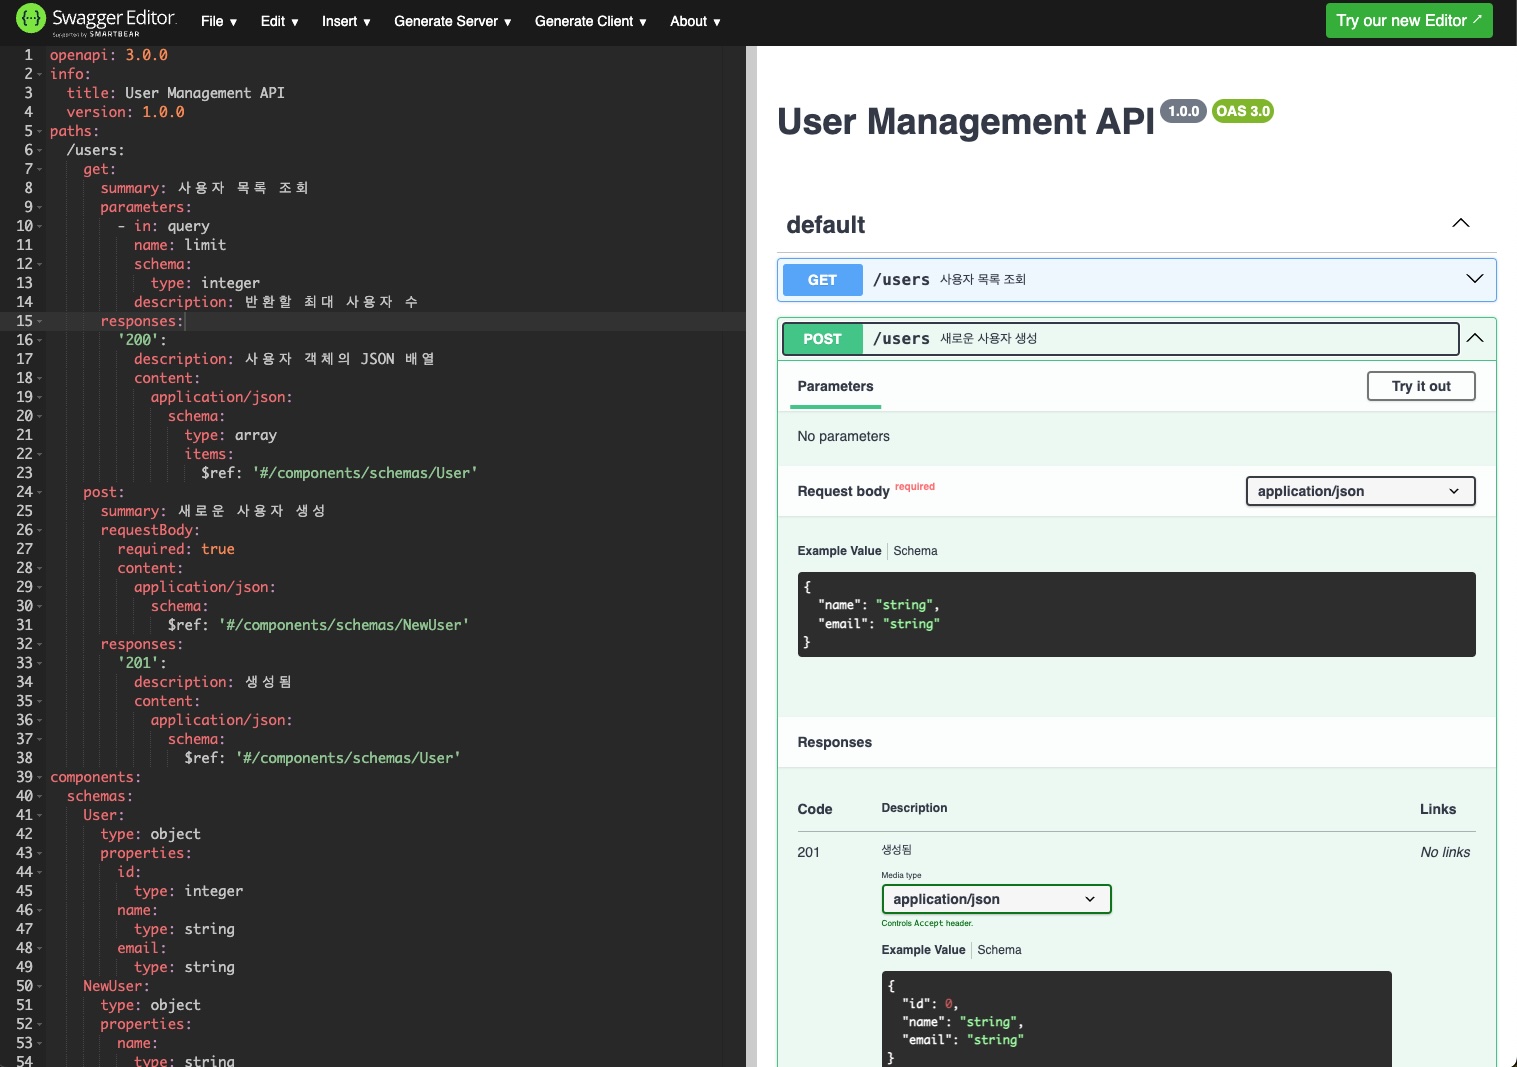Select 201 response Example Value tab
This screenshot has height=1067, width=1517.
click(x=923, y=950)
